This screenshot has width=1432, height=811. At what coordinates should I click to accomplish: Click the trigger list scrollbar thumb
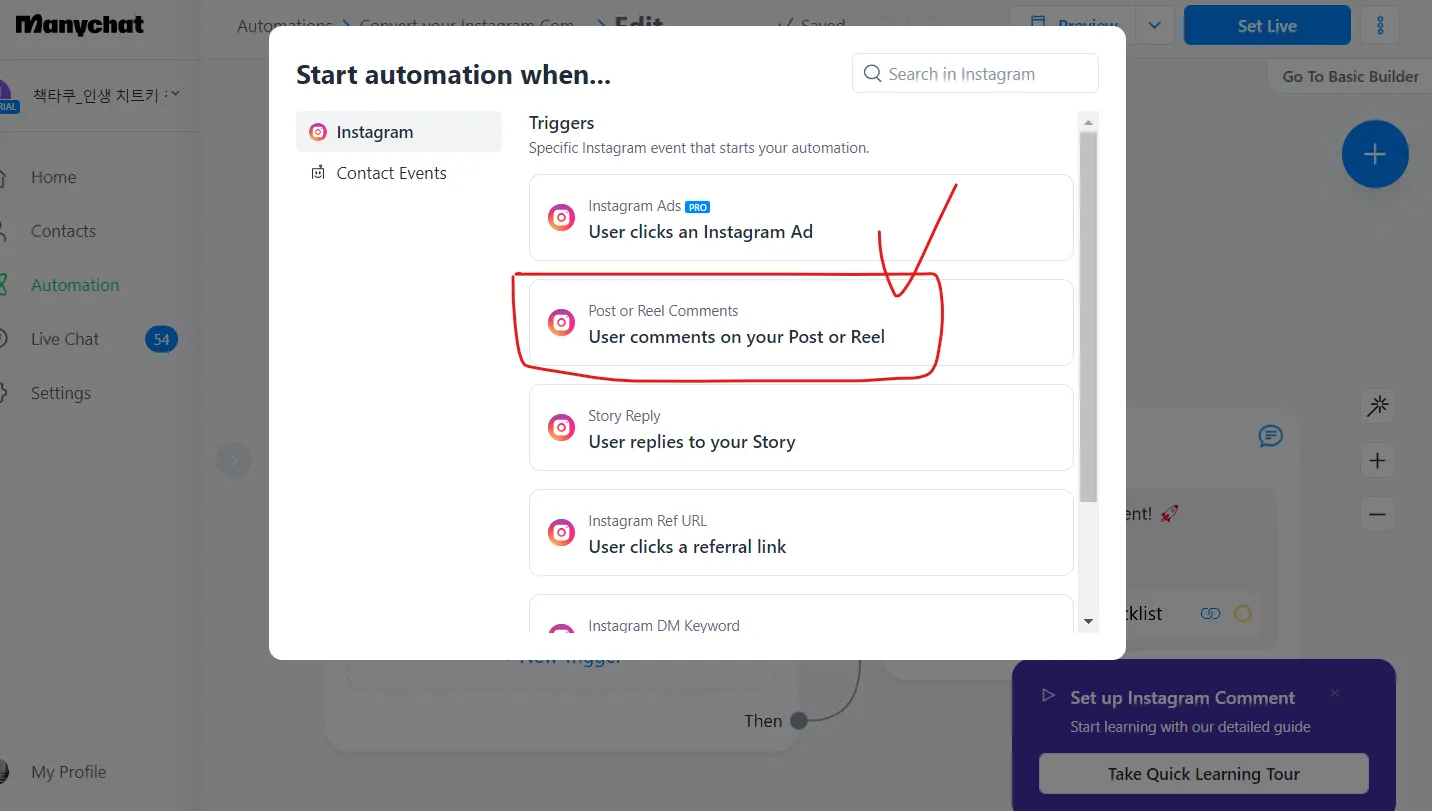click(1089, 316)
